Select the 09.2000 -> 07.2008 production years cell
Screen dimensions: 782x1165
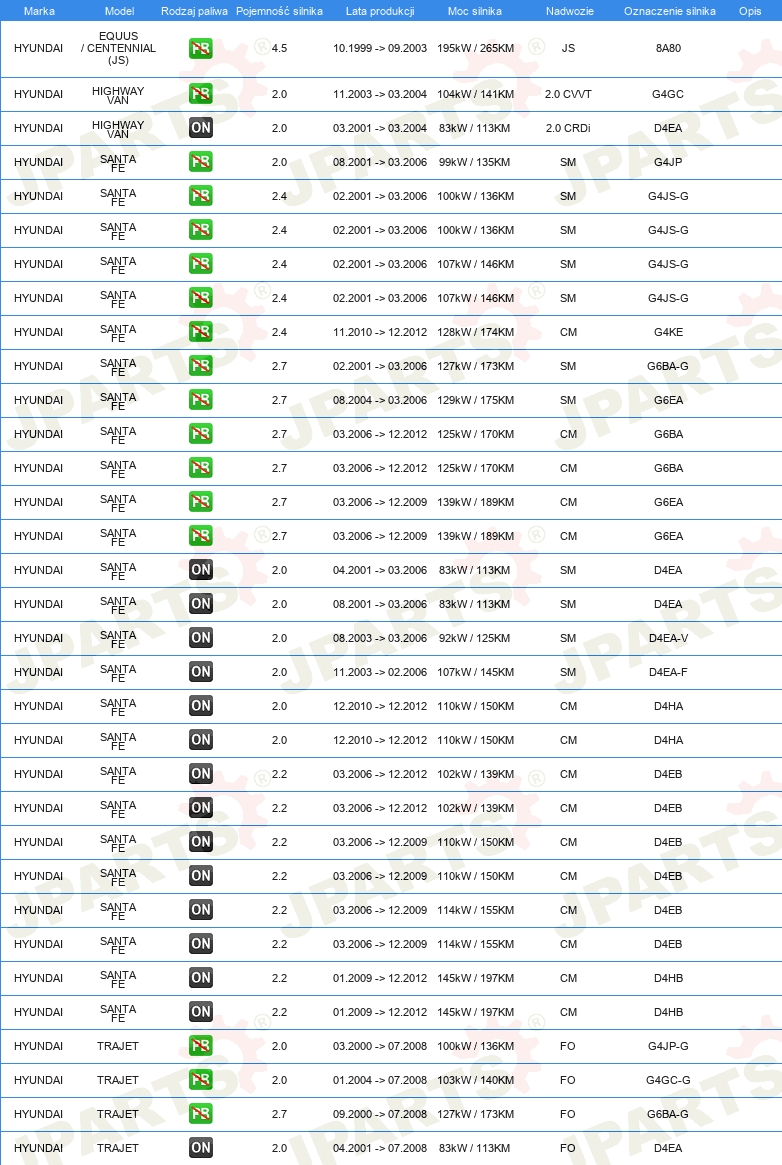click(x=379, y=1114)
